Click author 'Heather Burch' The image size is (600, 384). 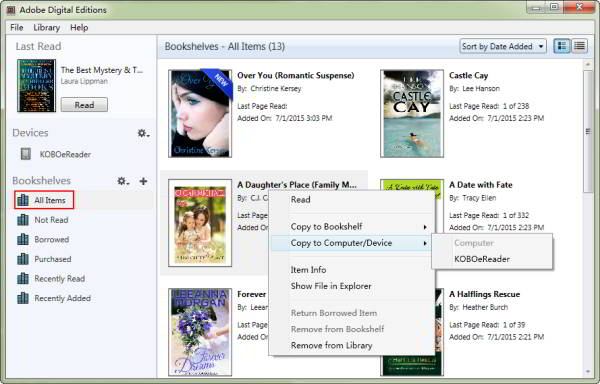point(485,307)
